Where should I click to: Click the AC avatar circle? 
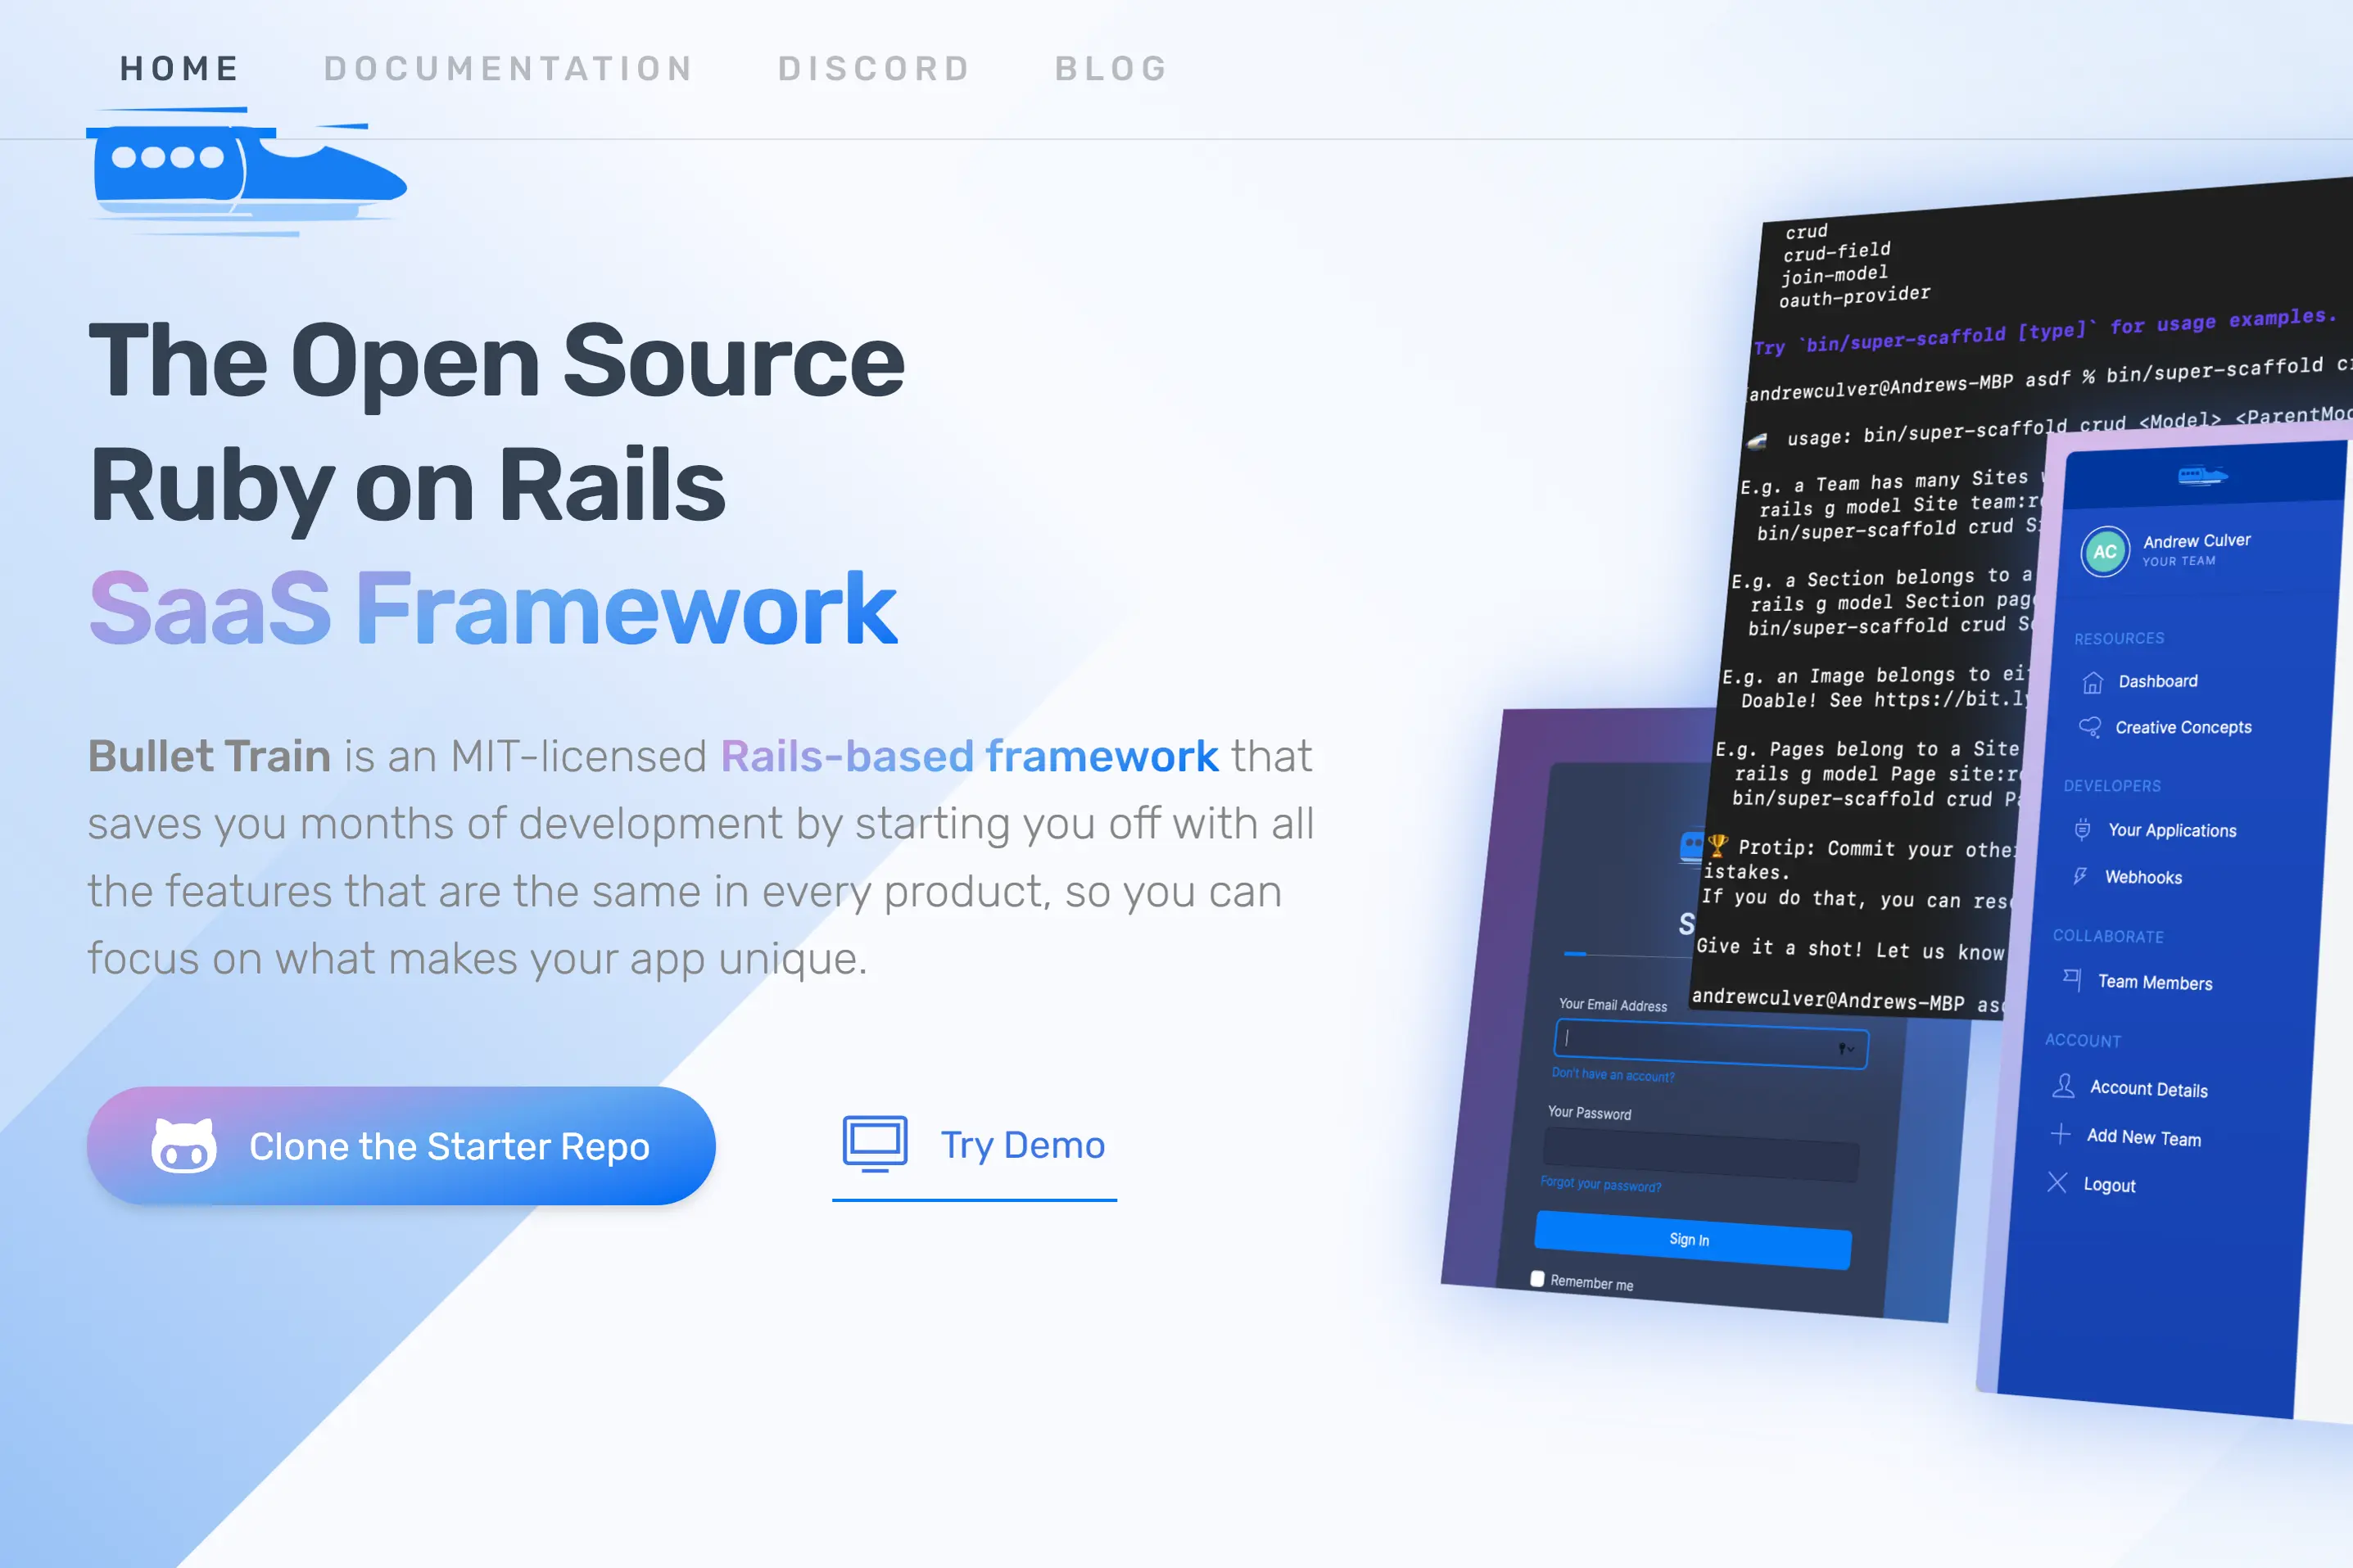point(2104,551)
